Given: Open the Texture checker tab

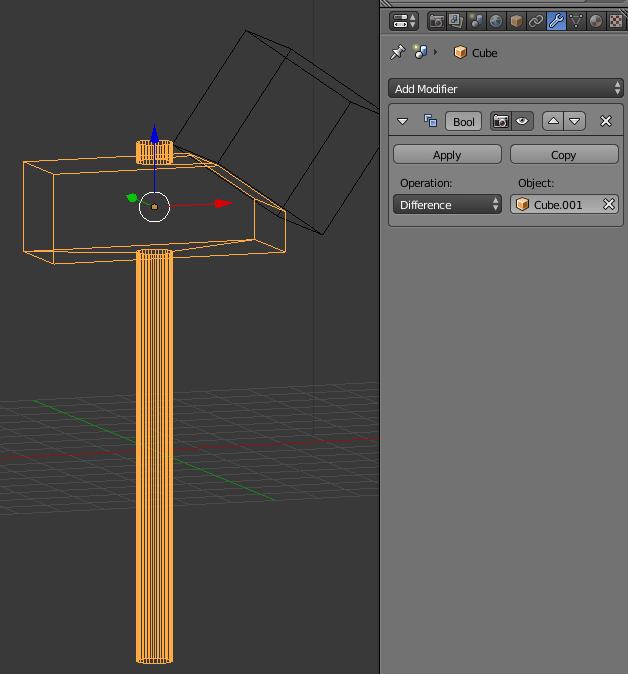Looking at the screenshot, I should coord(616,21).
